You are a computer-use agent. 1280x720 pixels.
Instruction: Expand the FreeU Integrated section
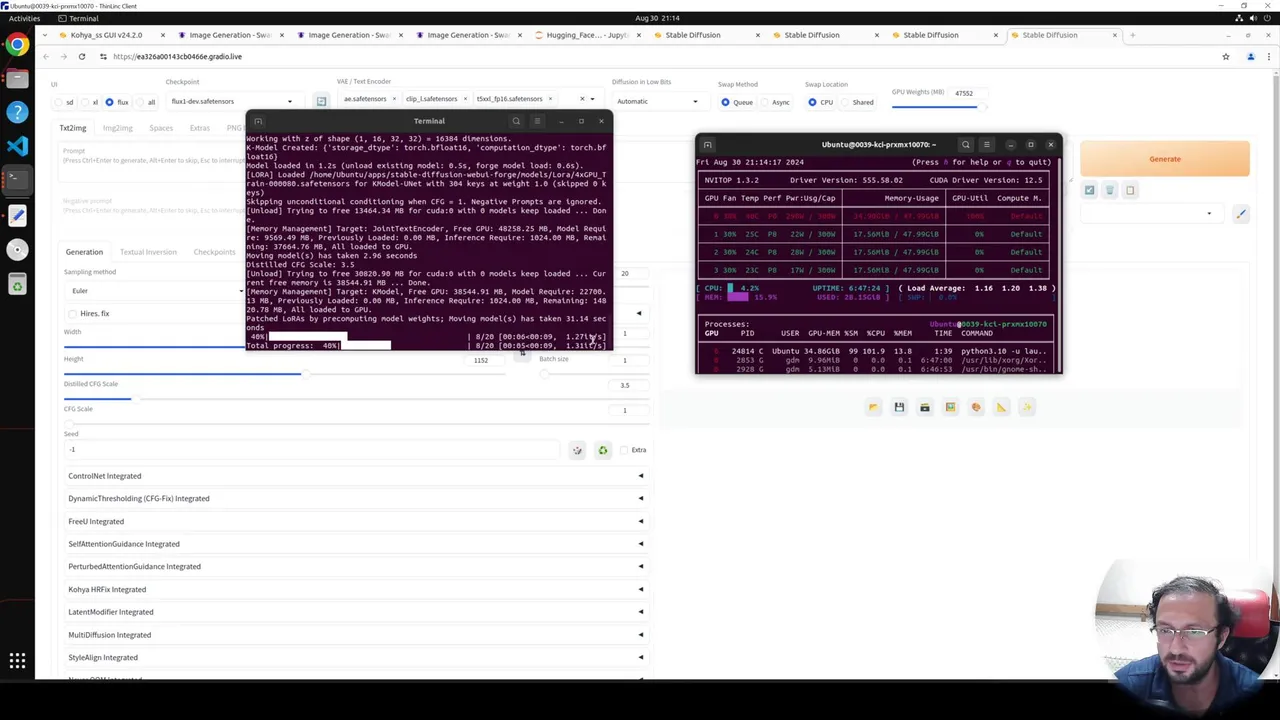click(355, 521)
